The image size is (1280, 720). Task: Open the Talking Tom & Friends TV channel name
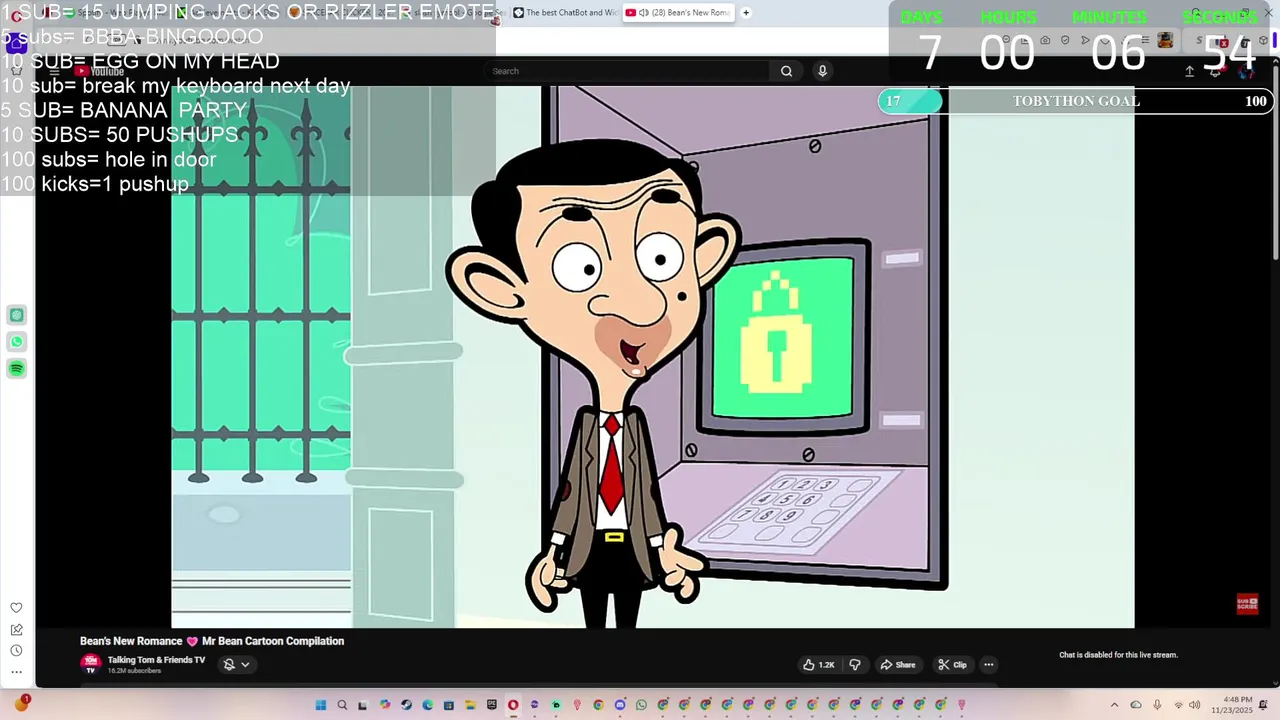pos(156,660)
